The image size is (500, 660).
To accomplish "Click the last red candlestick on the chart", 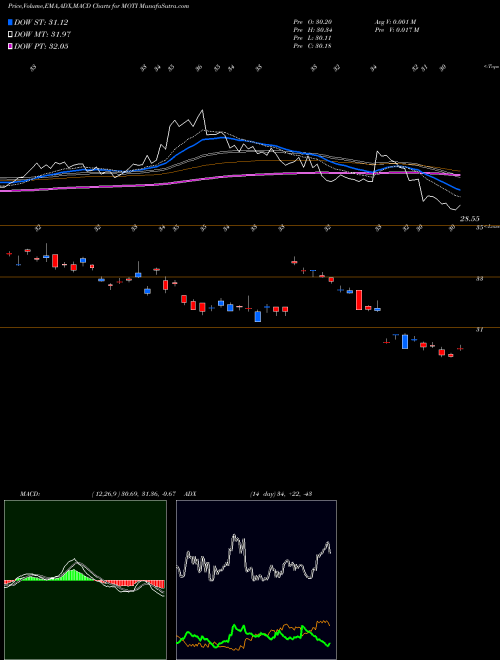I will [x=460, y=348].
